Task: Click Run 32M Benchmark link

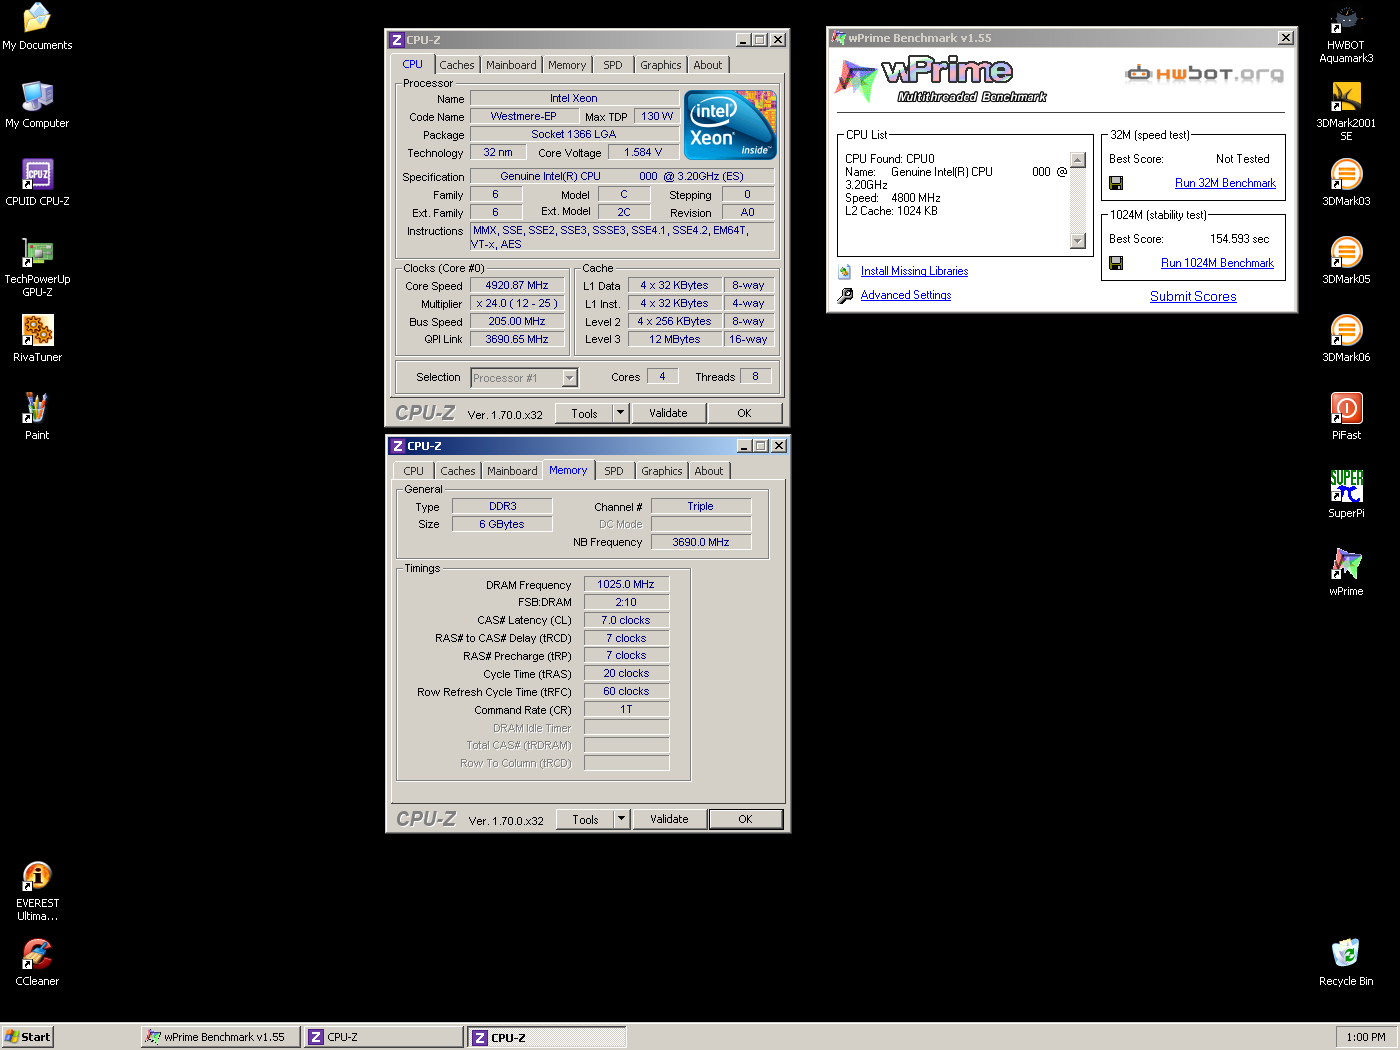Action: coord(1225,183)
